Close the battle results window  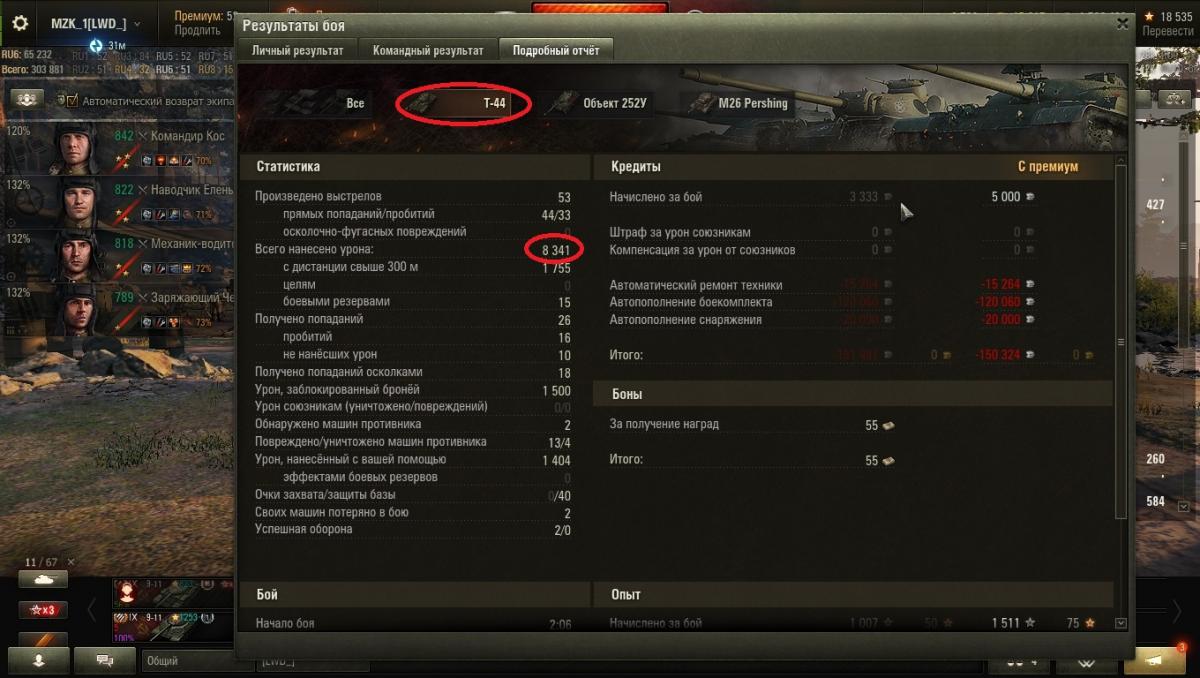tap(1122, 23)
